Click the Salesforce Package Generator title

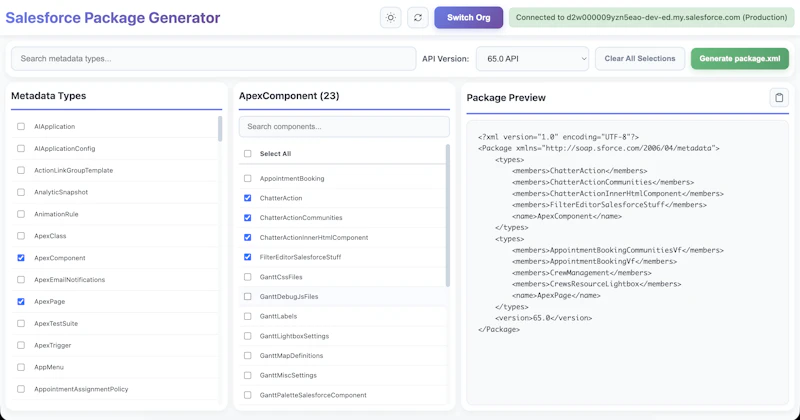pyautogui.click(x=113, y=18)
